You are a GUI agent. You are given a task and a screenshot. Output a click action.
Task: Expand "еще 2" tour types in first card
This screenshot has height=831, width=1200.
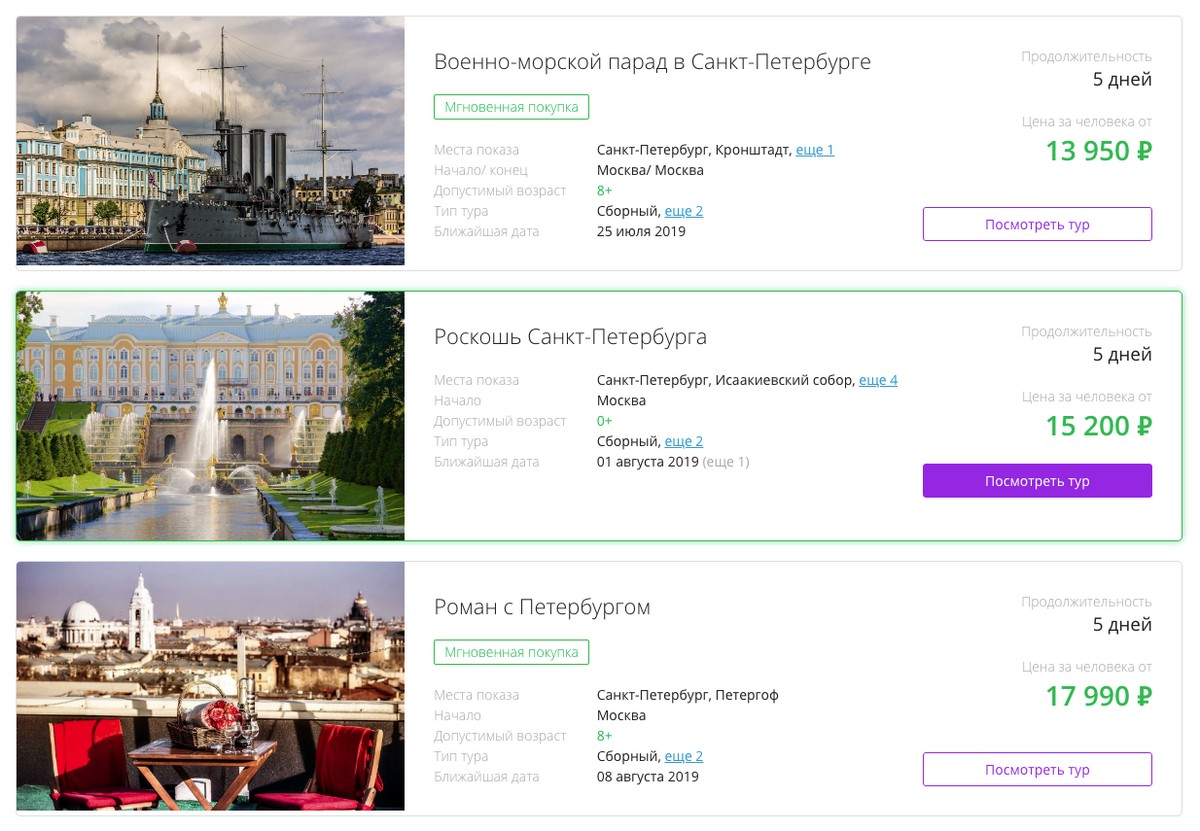684,211
